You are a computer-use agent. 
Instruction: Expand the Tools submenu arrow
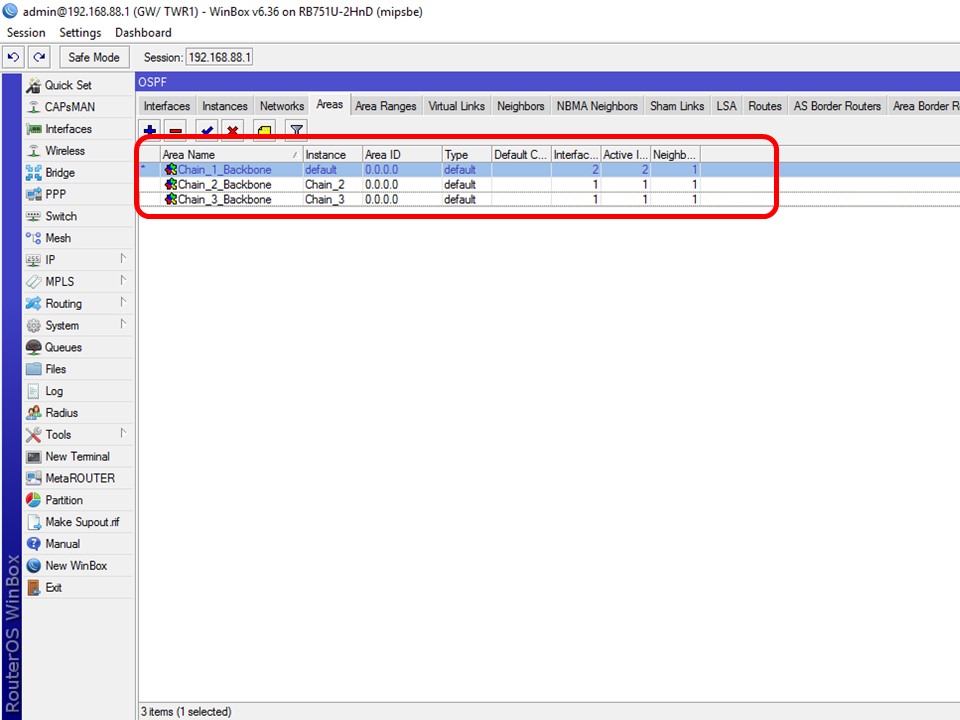coord(123,433)
